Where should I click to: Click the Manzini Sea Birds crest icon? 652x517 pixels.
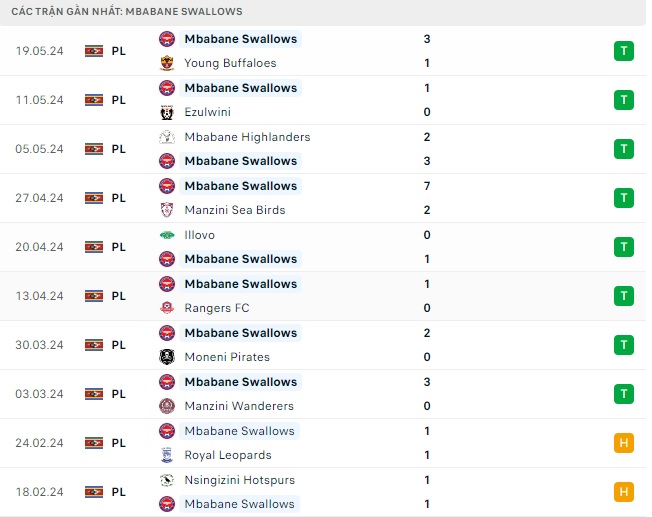(167, 210)
